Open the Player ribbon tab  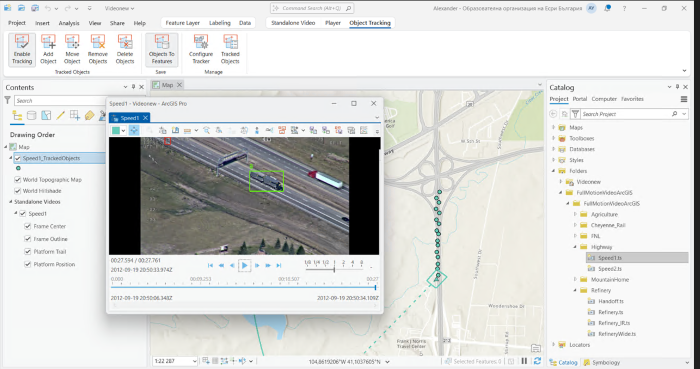point(333,23)
